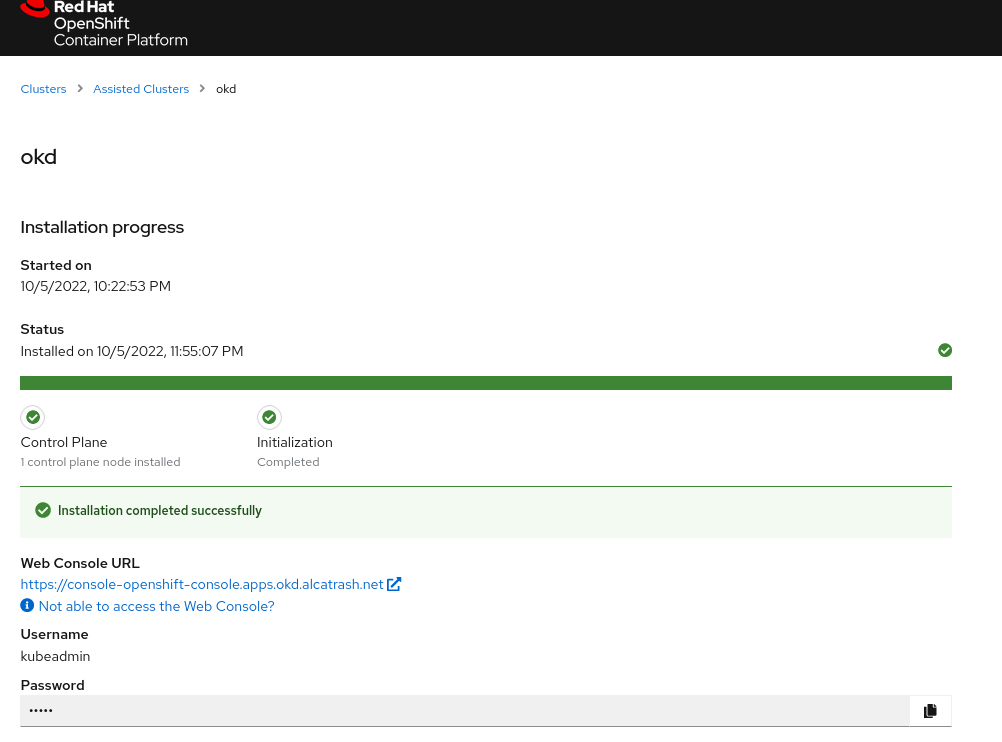Open 'Not able to access the Web Console?' help
Screen dimensions: 1002x742
[156, 606]
